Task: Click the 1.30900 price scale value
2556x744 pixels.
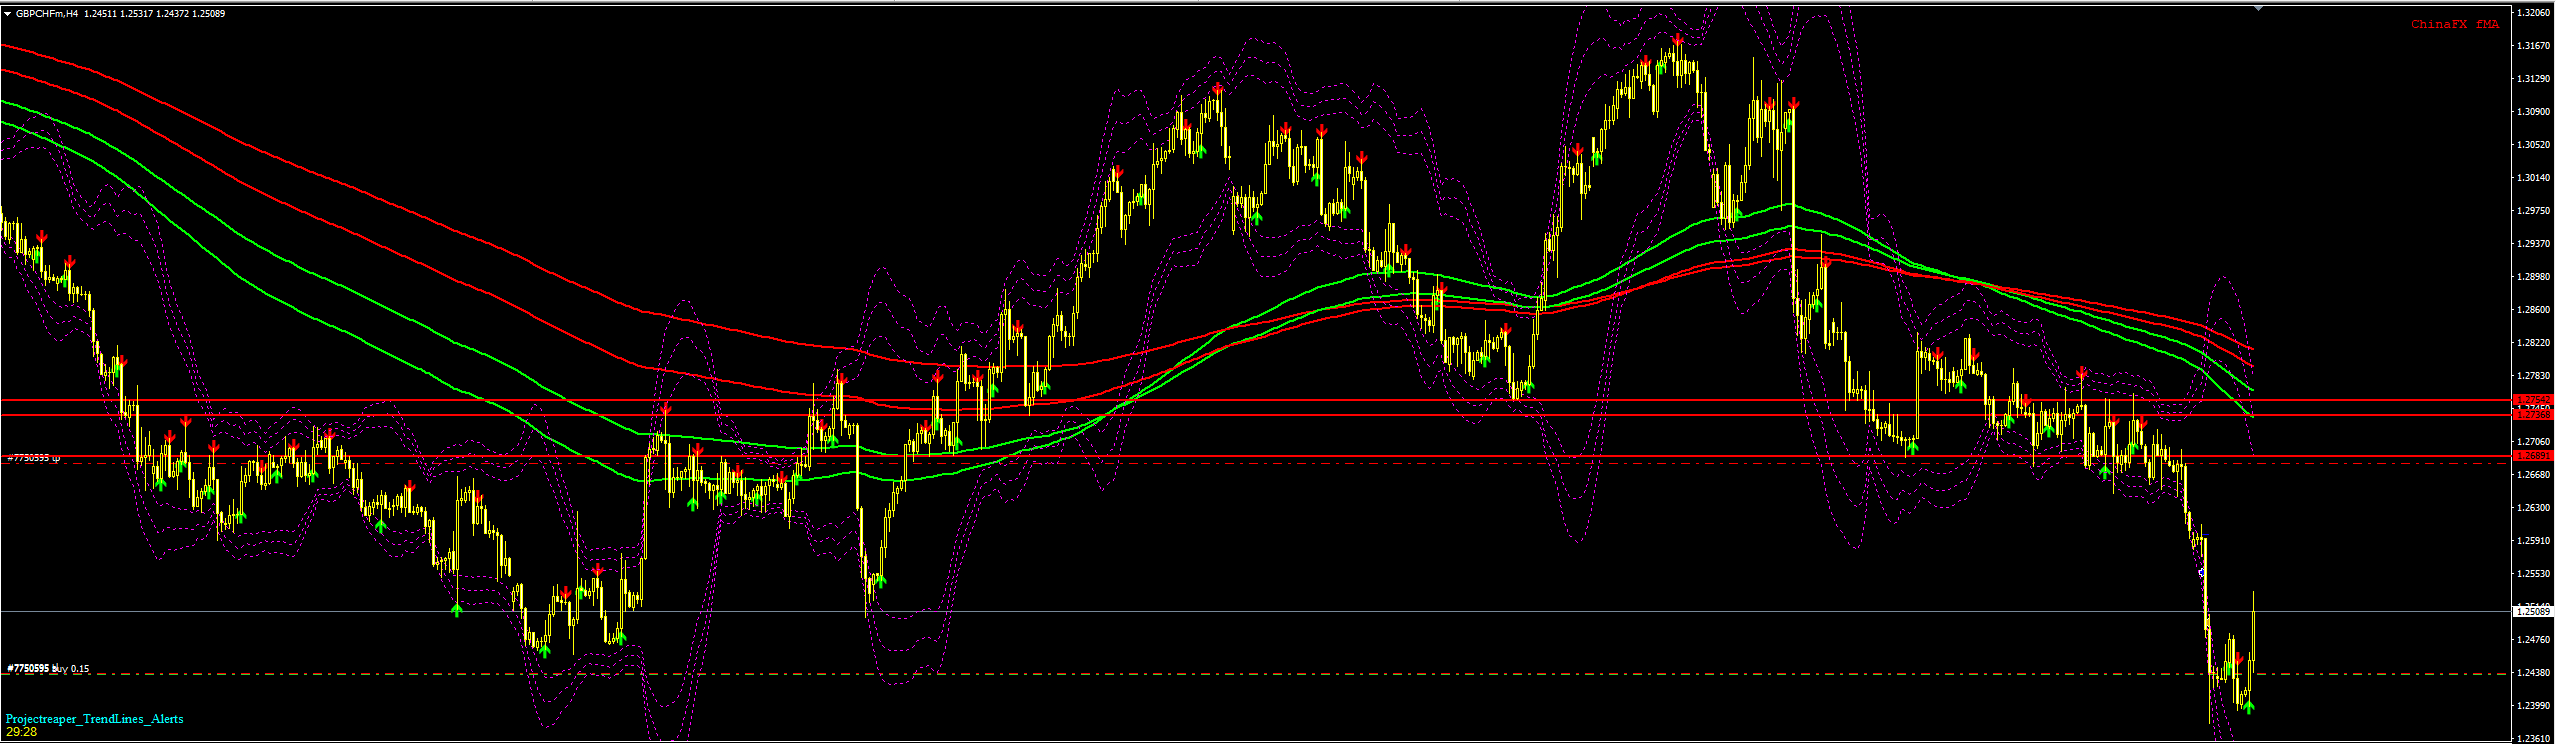Action: tap(2534, 112)
